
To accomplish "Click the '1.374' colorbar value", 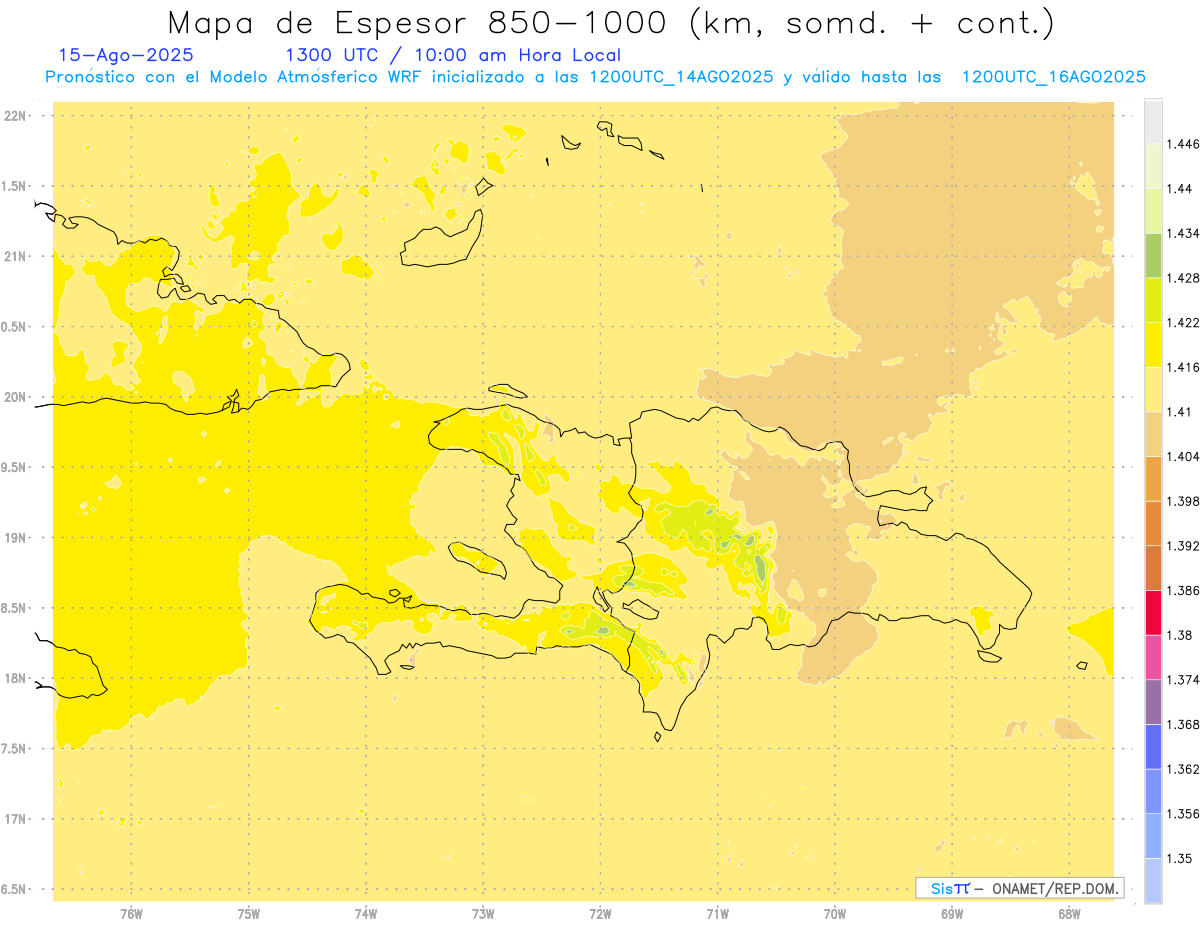I will tap(1184, 680).
